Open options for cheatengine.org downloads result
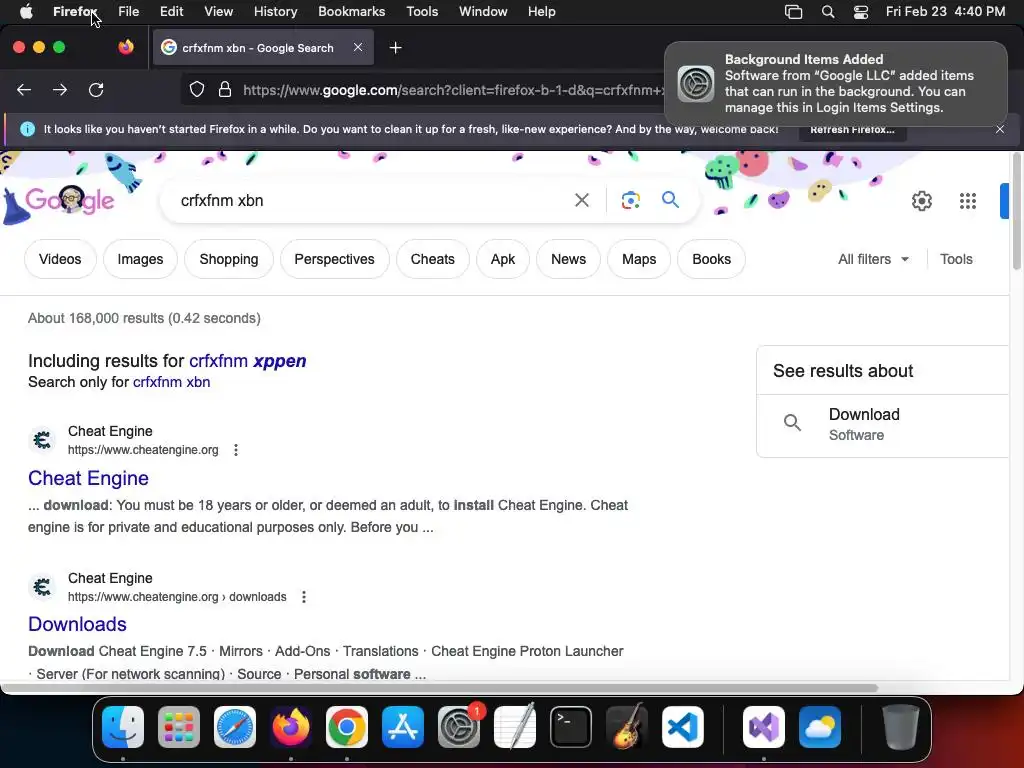This screenshot has width=1024, height=768. pyautogui.click(x=304, y=597)
